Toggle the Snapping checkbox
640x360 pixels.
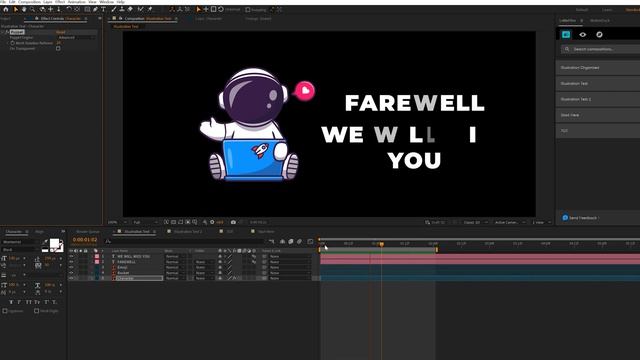click(x=248, y=9)
